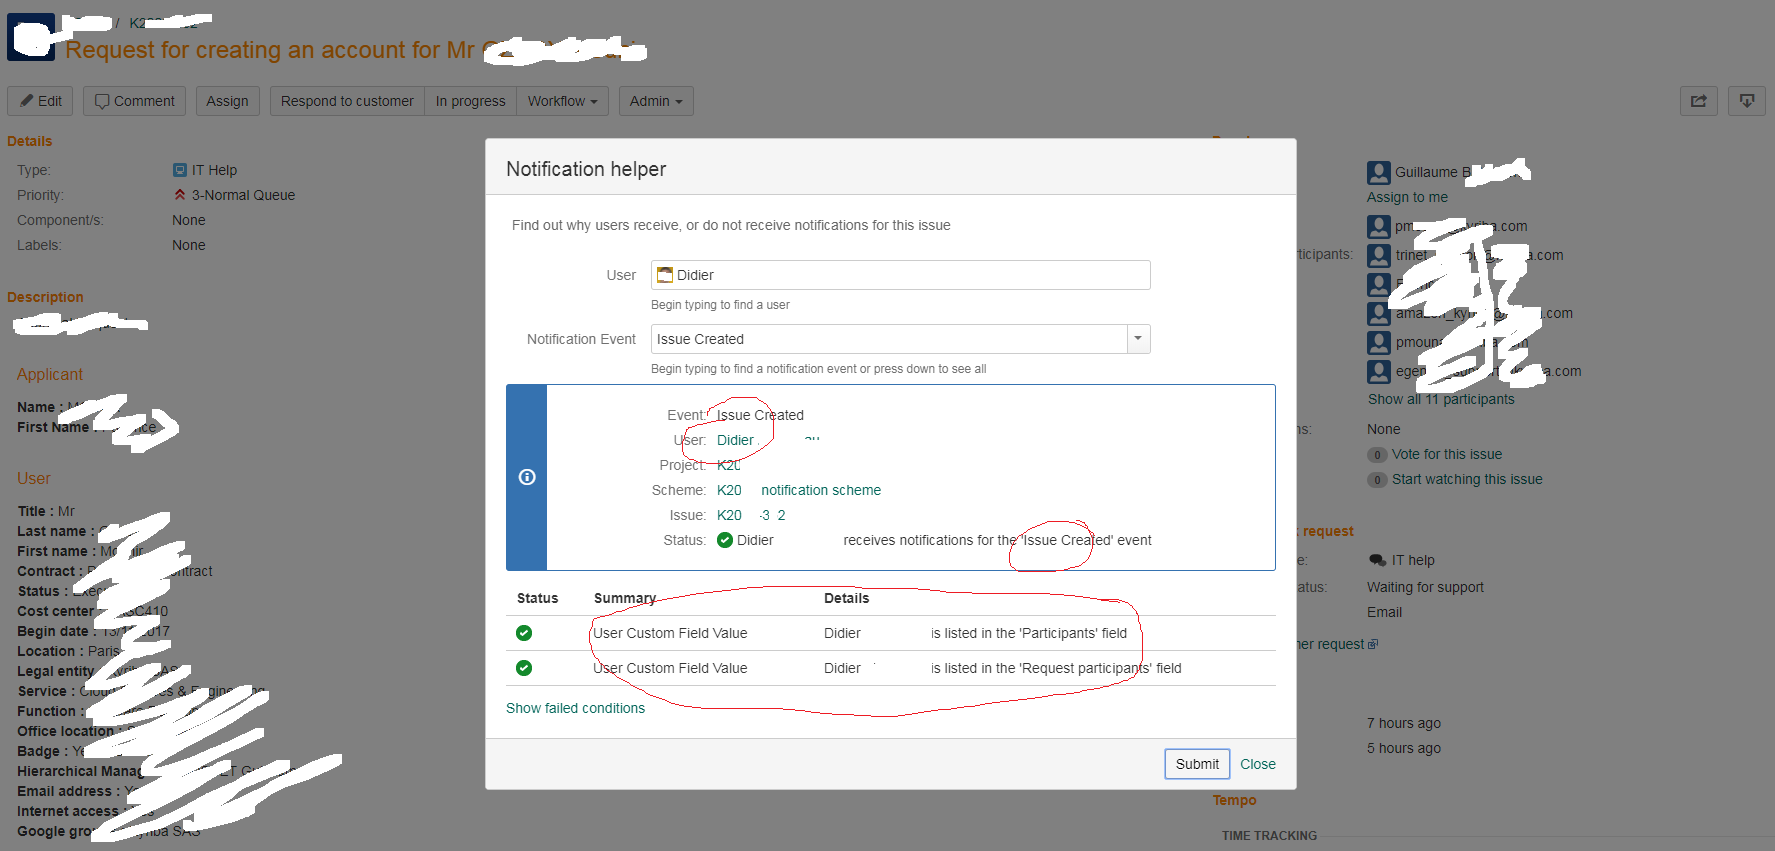Click Show failed conditions link
Viewport: 1775px width, 851px height.
point(575,708)
